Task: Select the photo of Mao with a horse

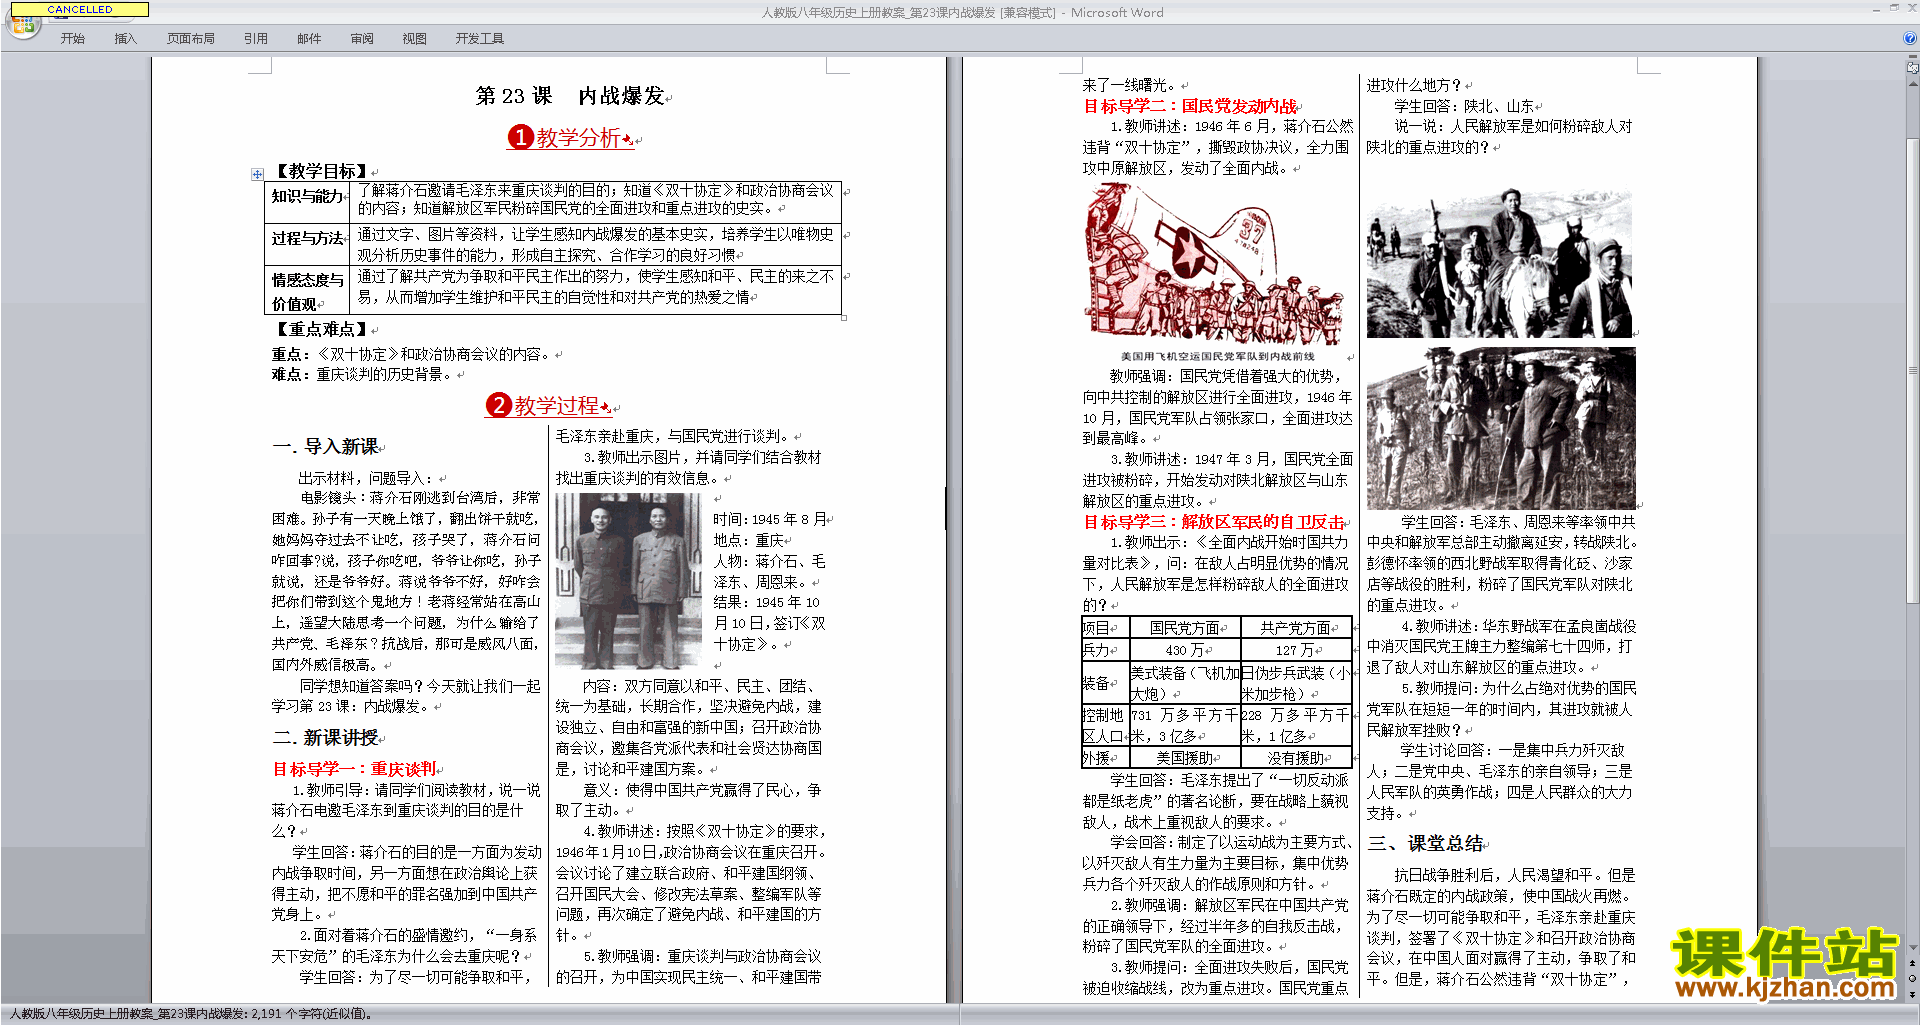Action: coord(1499,264)
